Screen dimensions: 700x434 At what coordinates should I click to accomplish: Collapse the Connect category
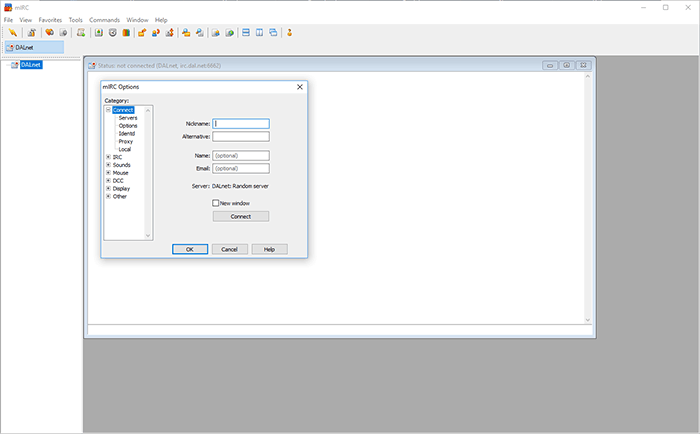pos(108,110)
